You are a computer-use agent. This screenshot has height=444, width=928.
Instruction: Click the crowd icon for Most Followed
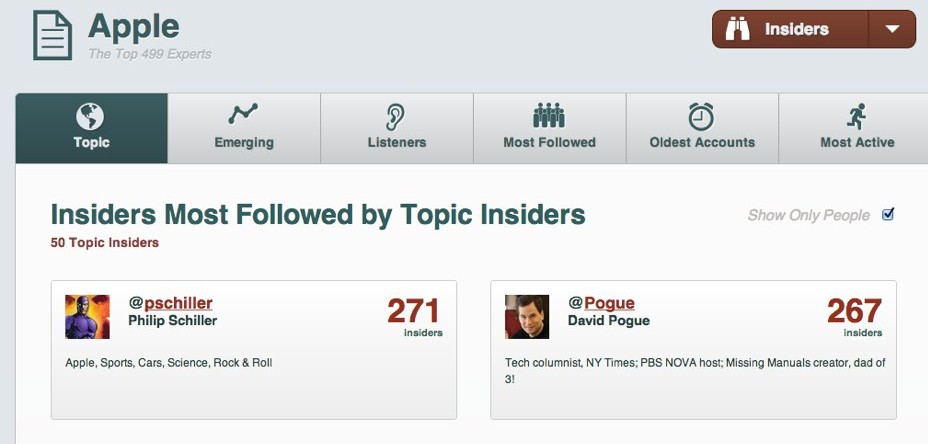(x=549, y=115)
